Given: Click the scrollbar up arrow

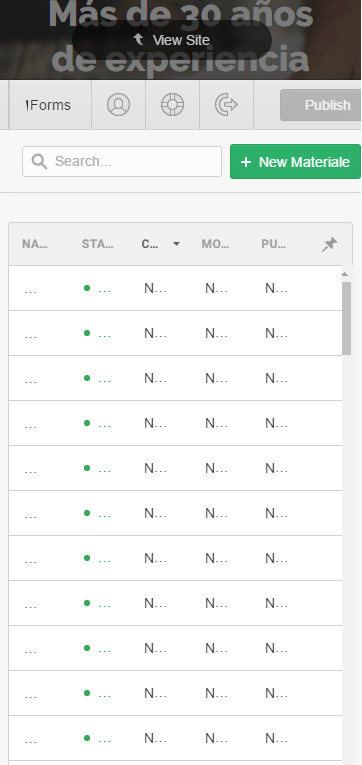Looking at the screenshot, I should coord(345,274).
